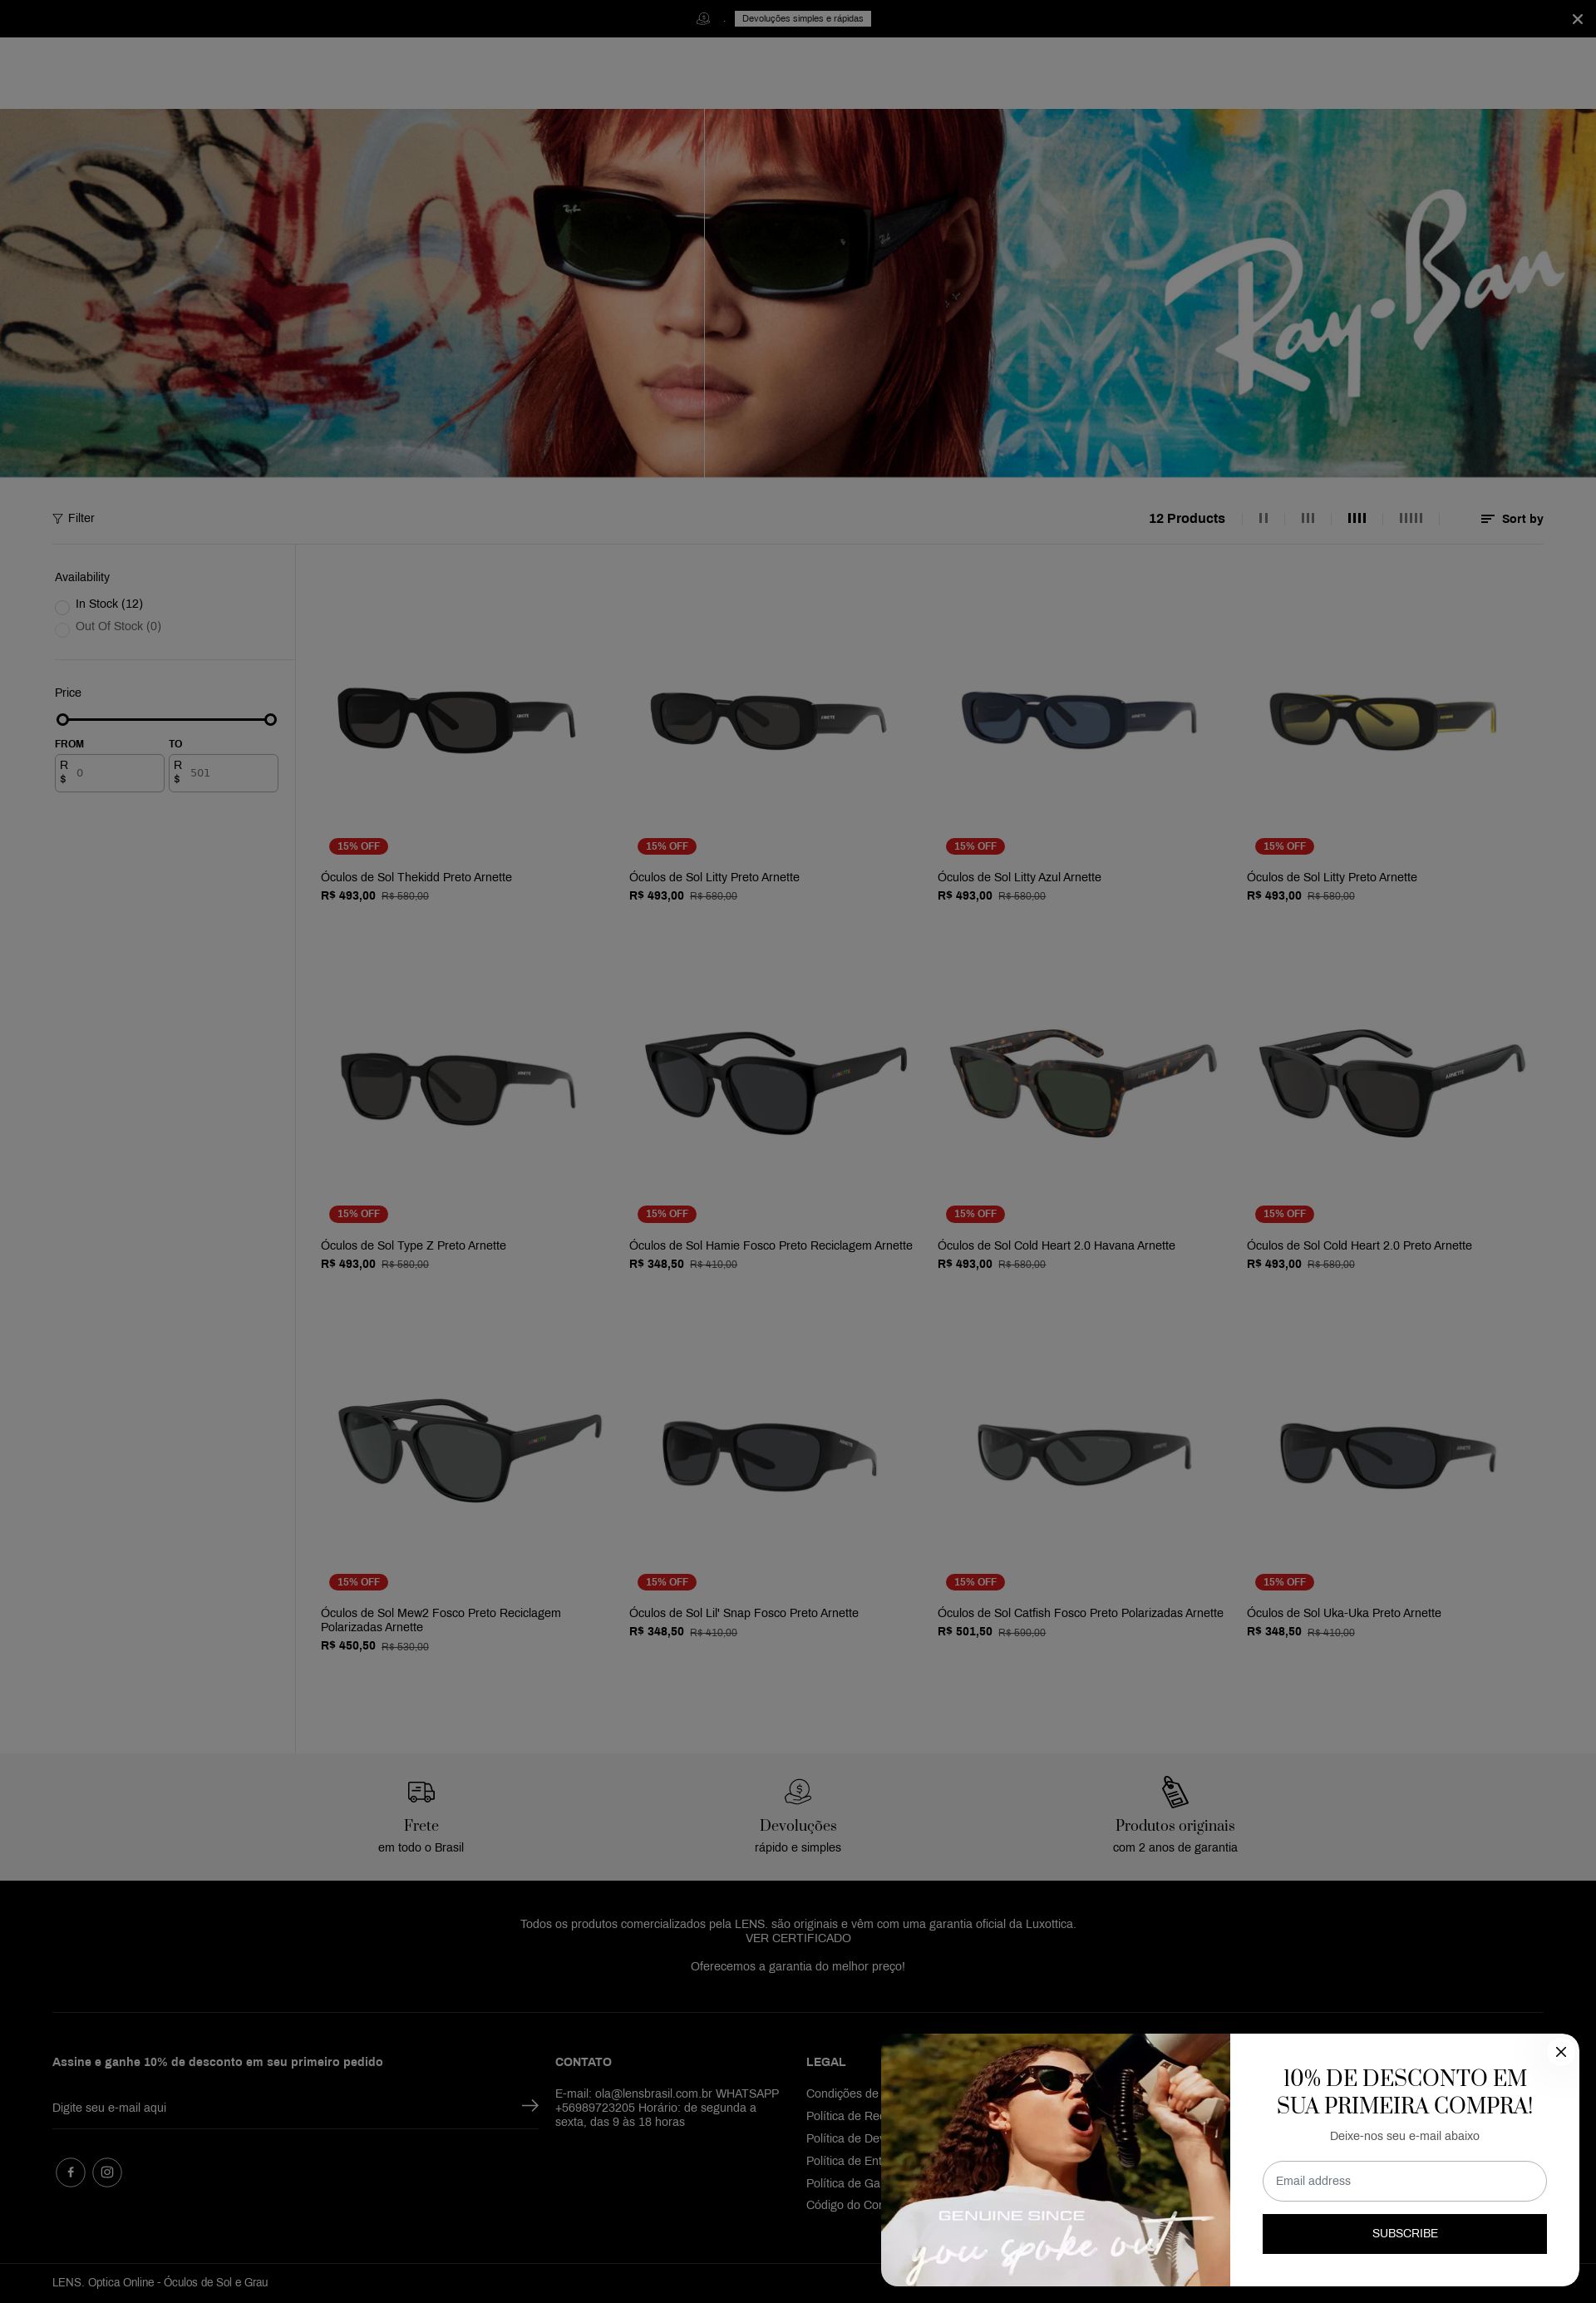Open the Litty Azul blue sunglasses image

click(1079, 718)
